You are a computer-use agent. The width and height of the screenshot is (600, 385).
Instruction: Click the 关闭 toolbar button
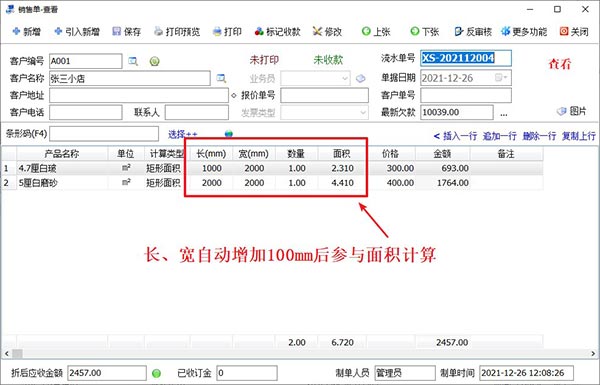click(x=574, y=32)
